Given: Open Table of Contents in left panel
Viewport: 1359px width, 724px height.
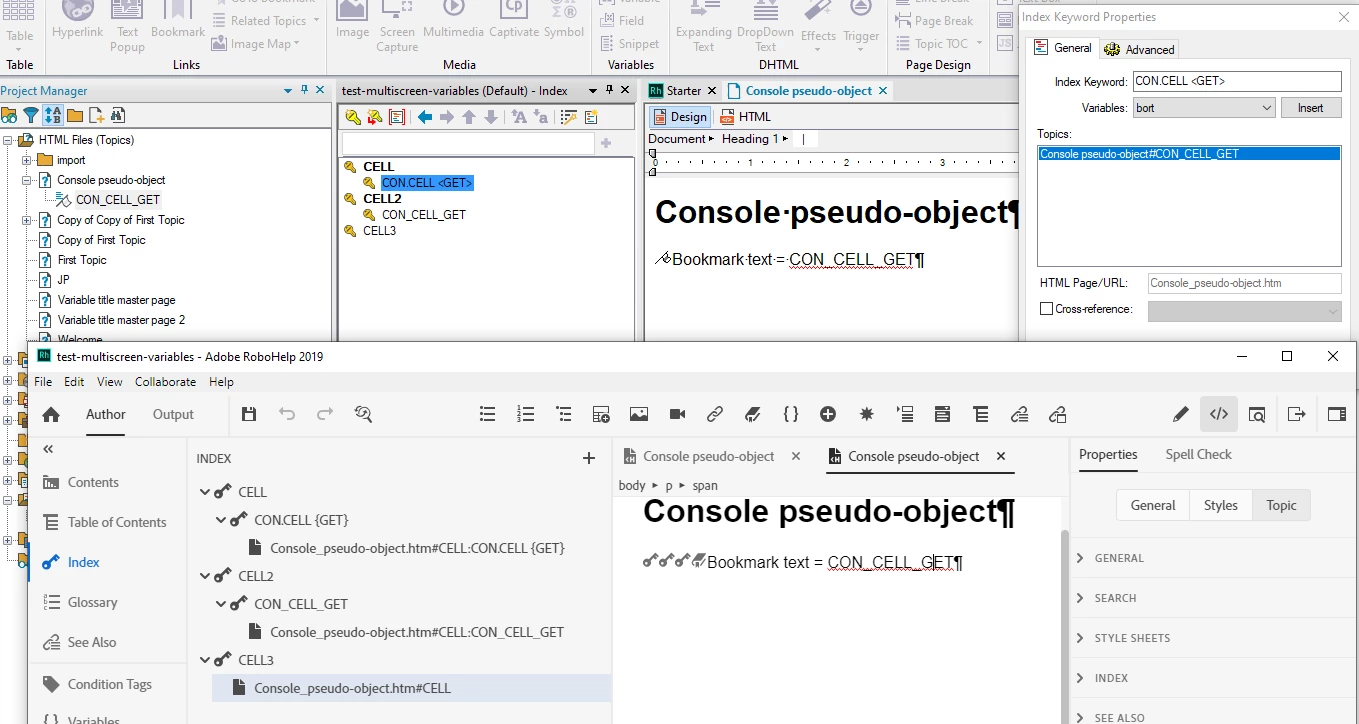Looking at the screenshot, I should [x=117, y=522].
